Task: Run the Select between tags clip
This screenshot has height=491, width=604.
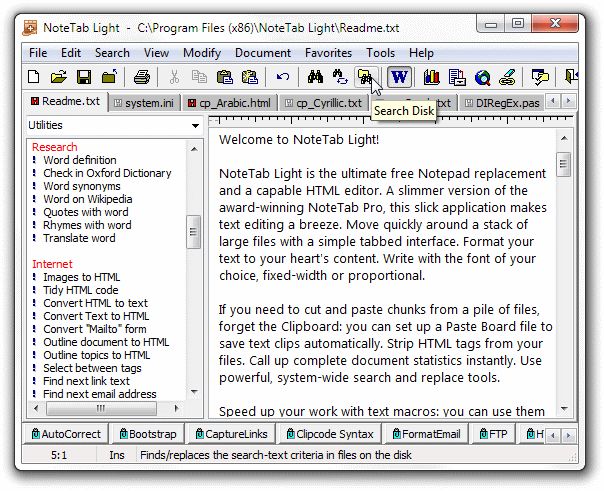Action: pos(92,368)
